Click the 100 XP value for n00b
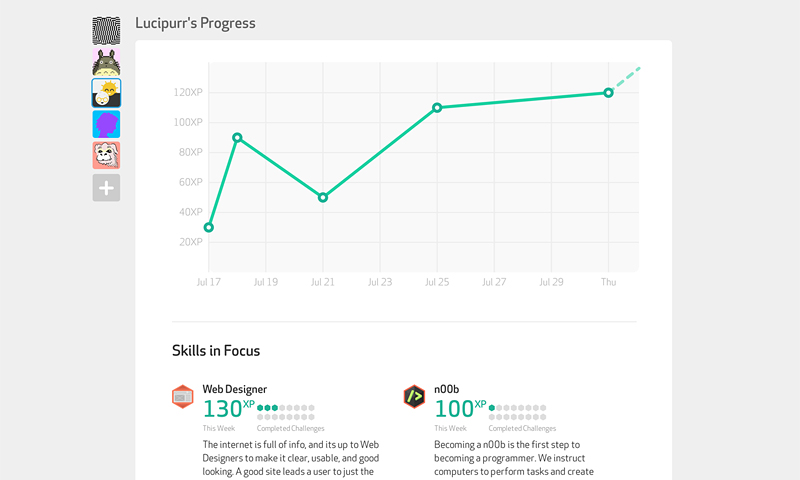The image size is (800, 480). coord(460,409)
